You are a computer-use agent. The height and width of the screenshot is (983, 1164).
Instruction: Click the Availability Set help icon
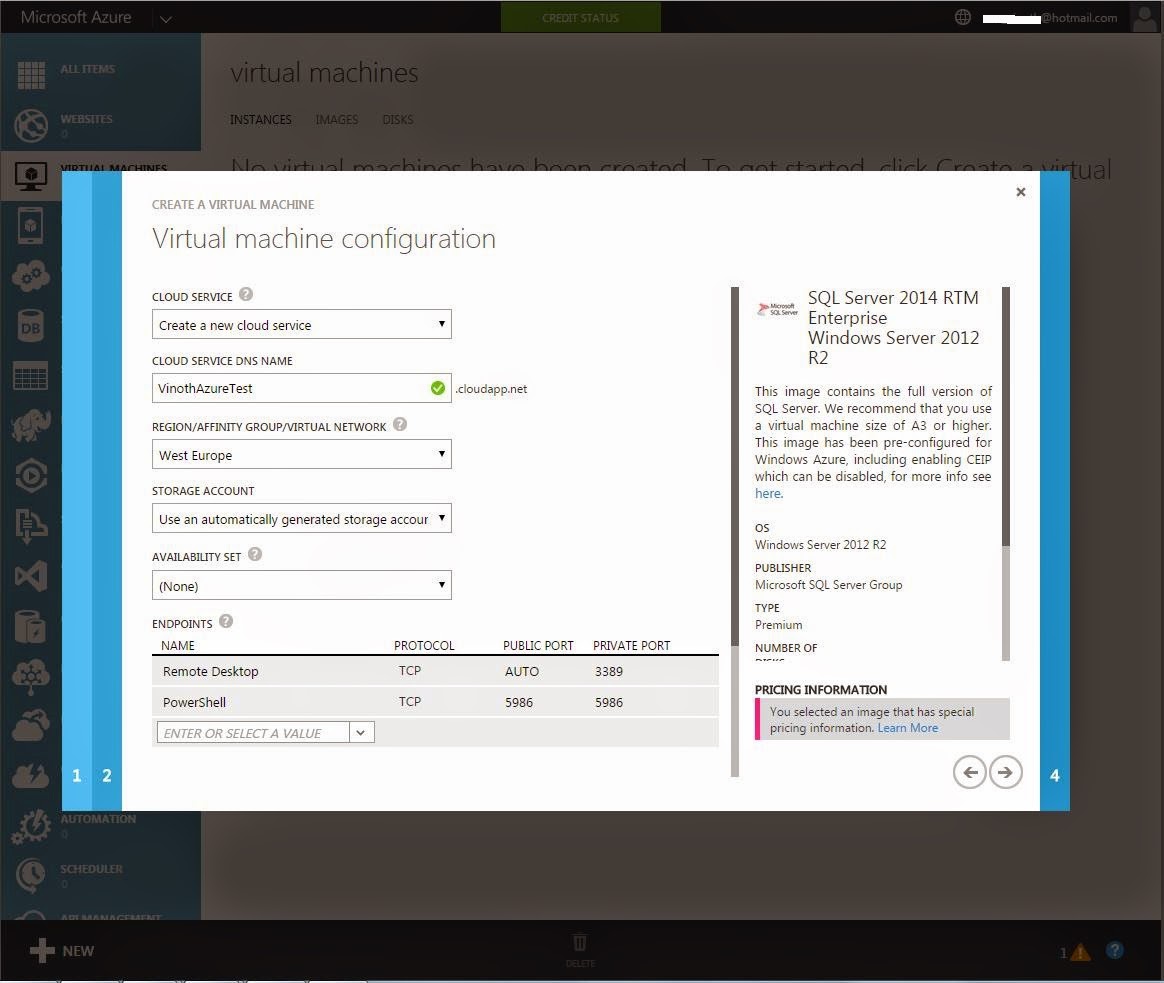(x=255, y=554)
